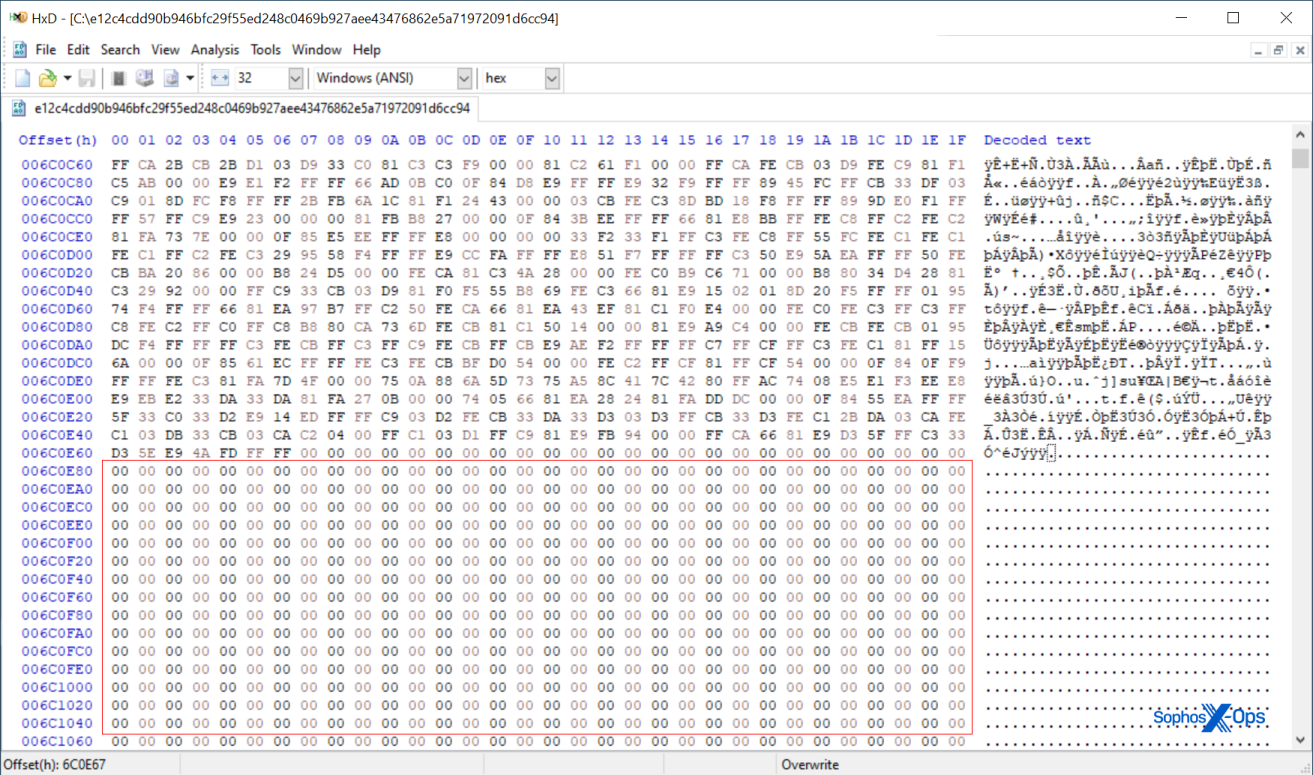Click the vertical scrollbar thumb
This screenshot has height=775, width=1313.
click(1299, 158)
